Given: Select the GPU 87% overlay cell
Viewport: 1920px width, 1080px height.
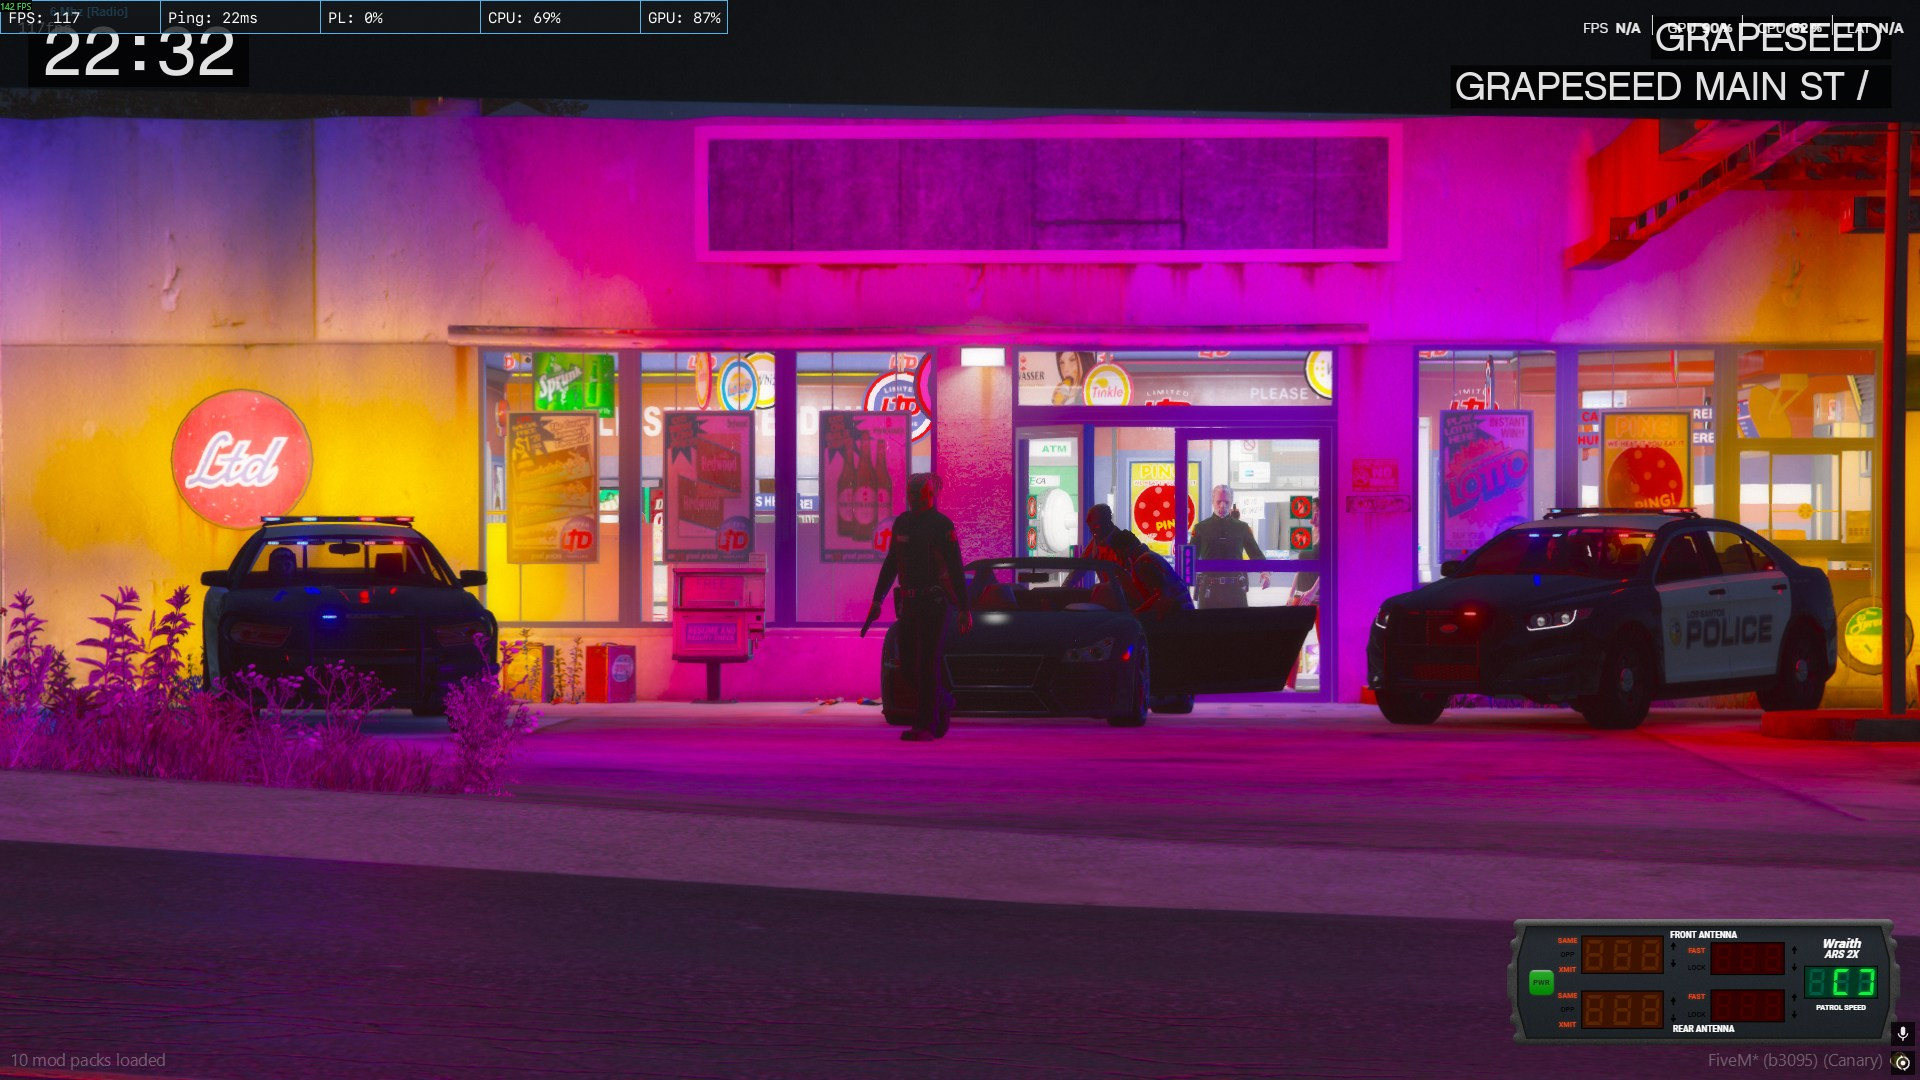Looking at the screenshot, I should [x=684, y=18].
